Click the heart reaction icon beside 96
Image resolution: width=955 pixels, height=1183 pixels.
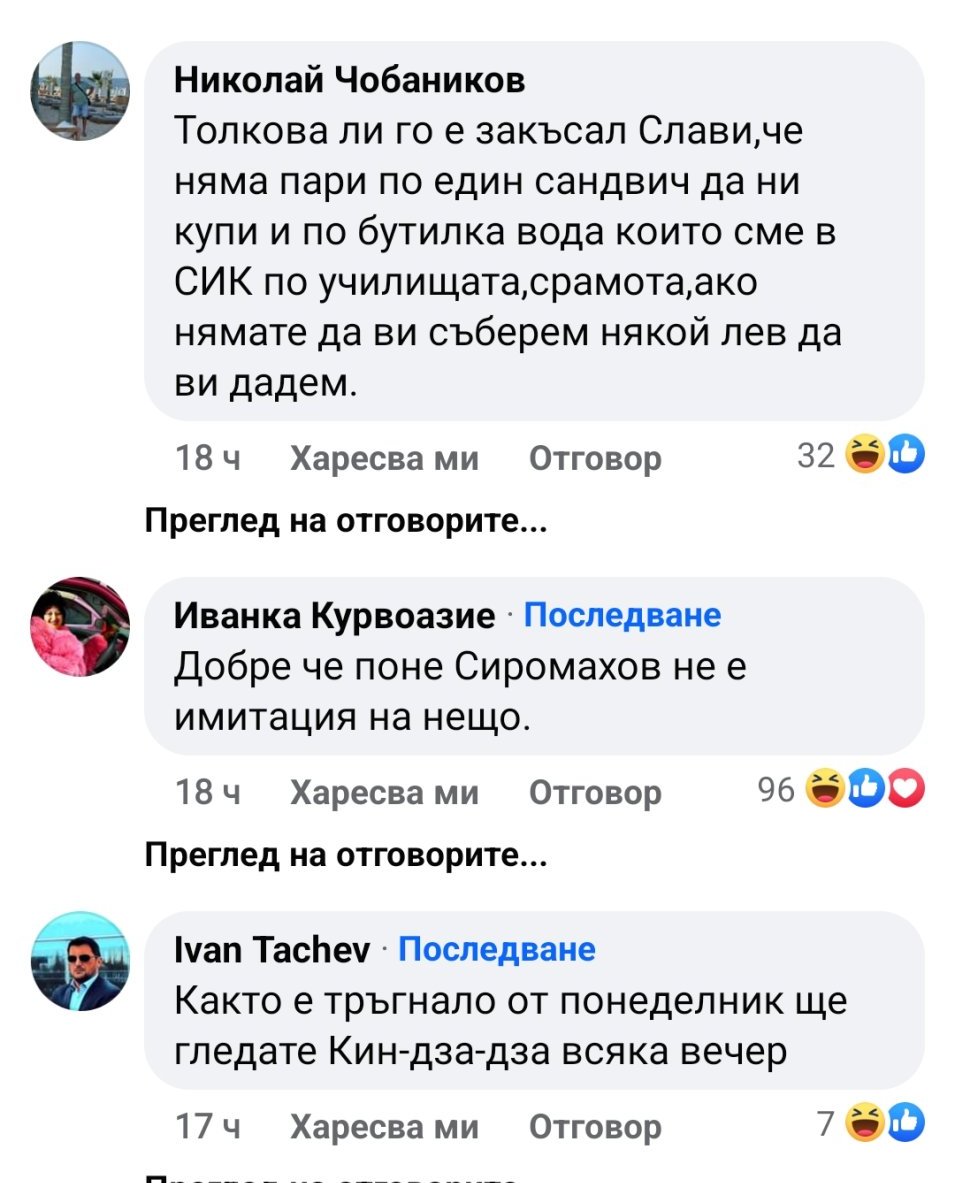click(x=906, y=791)
